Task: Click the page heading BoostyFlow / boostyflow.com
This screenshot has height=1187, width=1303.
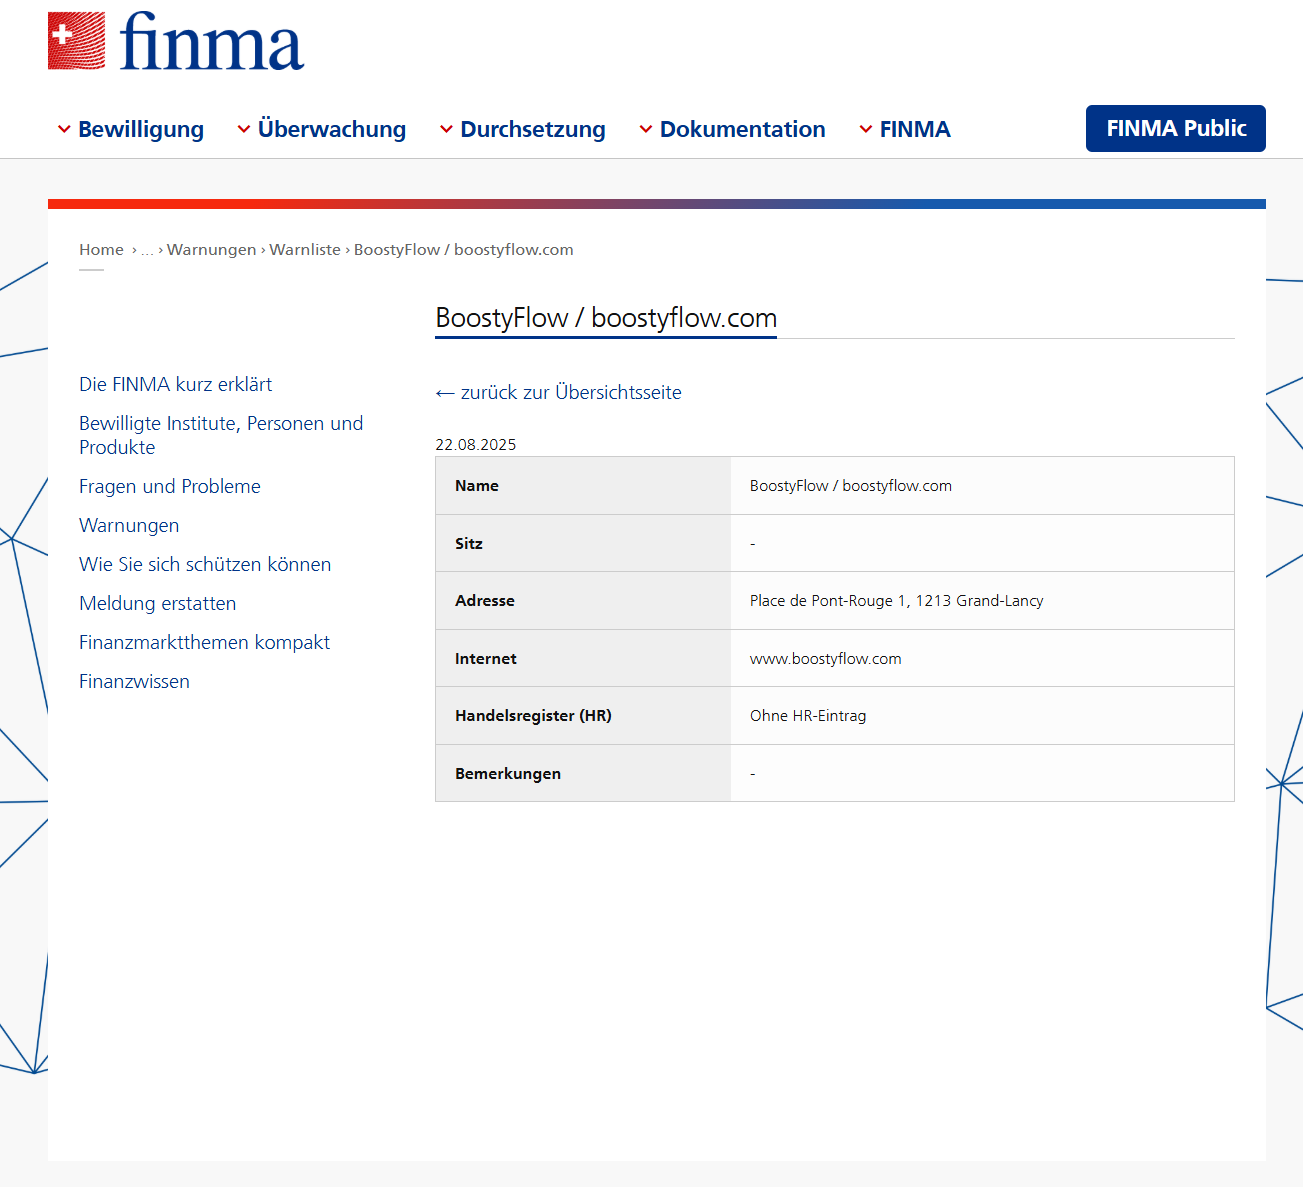Action: click(x=606, y=318)
